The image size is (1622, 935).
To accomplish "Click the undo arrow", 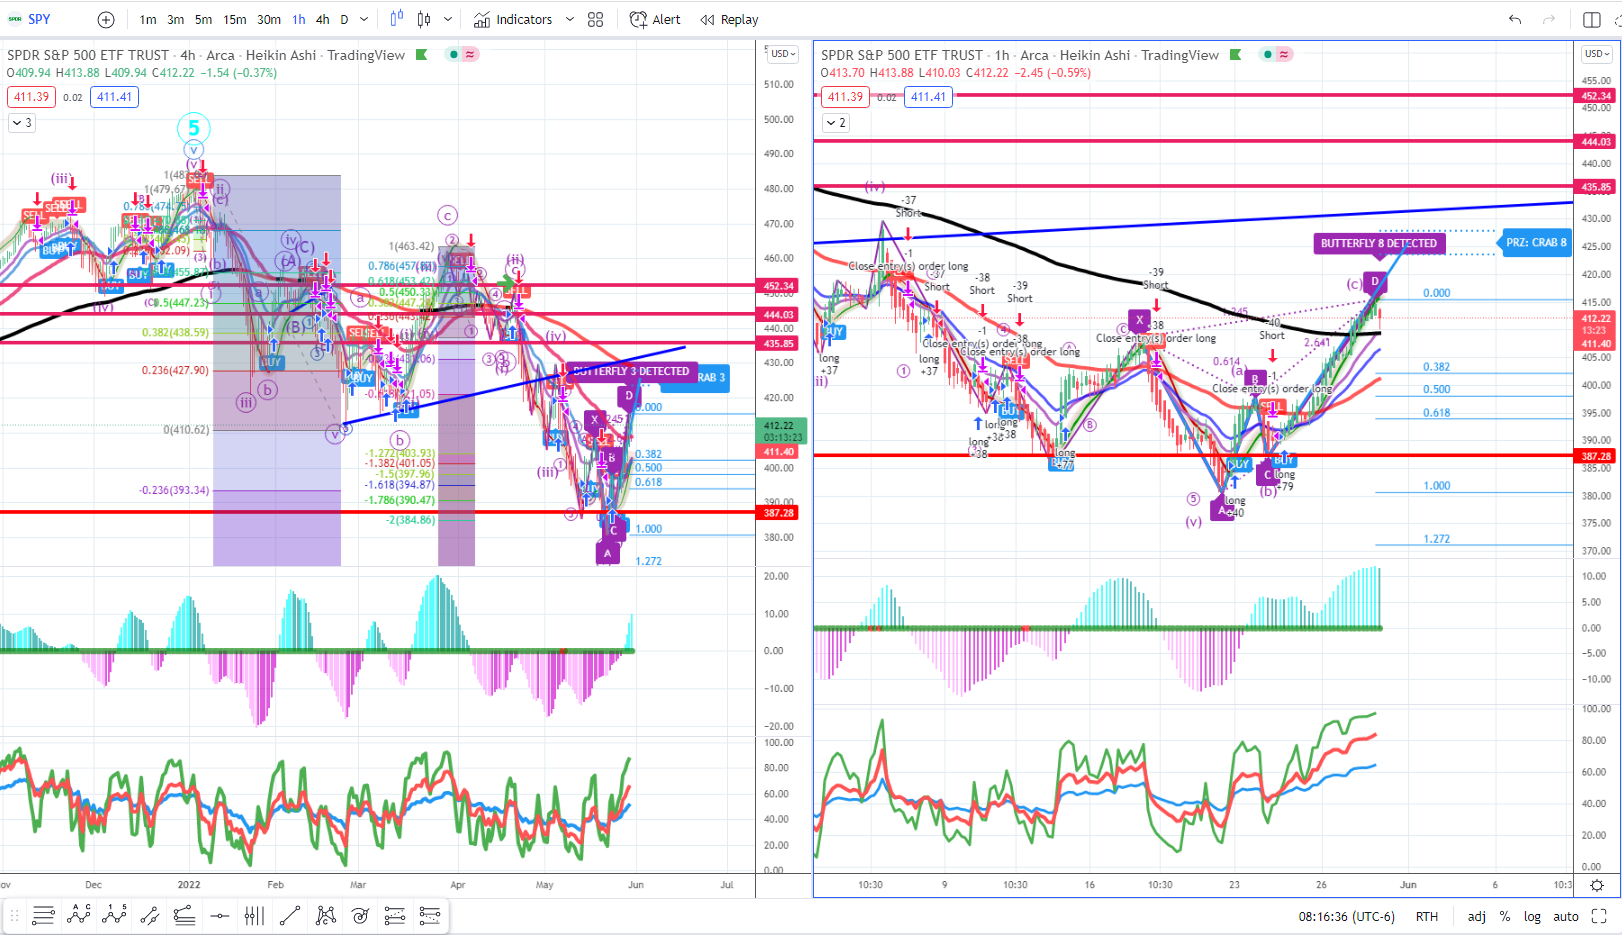I will click(x=1515, y=19).
